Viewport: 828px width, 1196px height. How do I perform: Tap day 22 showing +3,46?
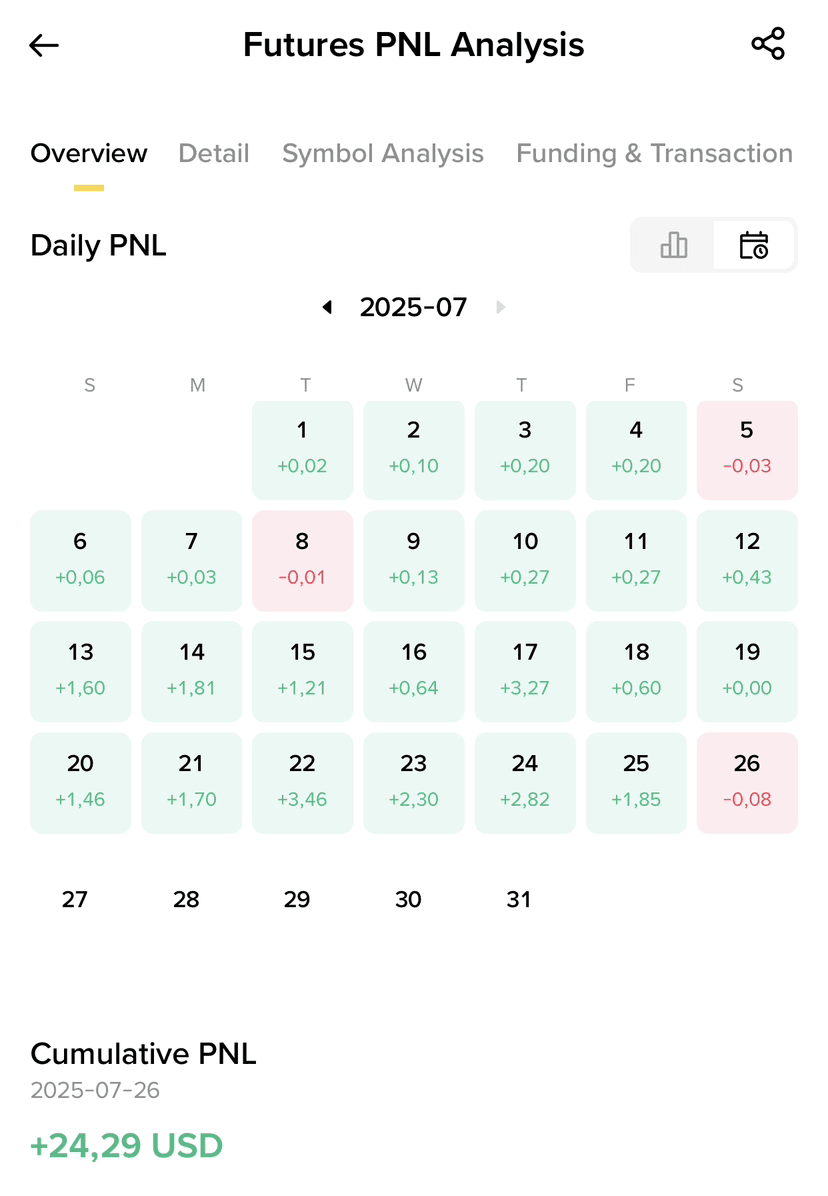302,782
